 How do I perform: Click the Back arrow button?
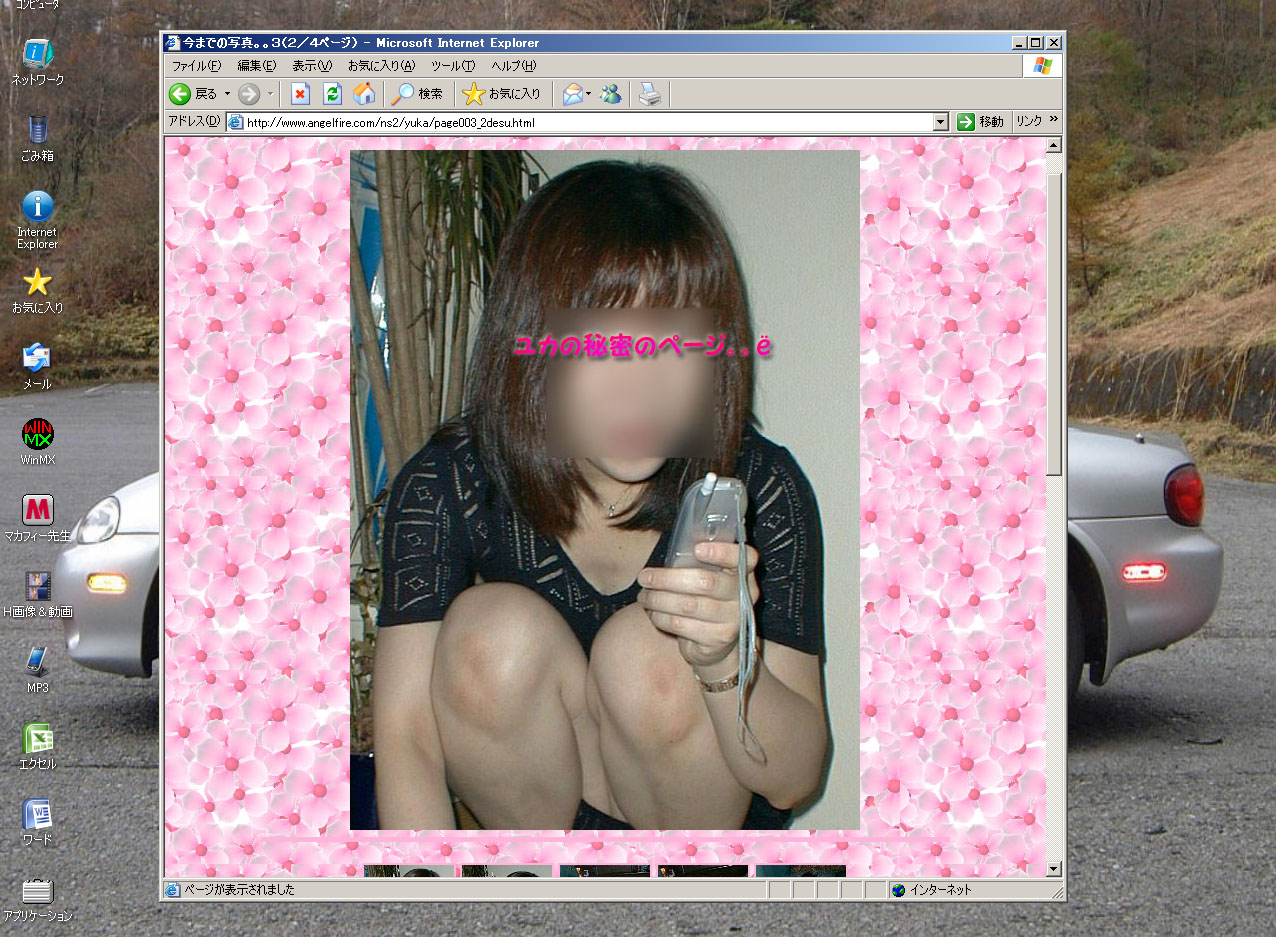(x=181, y=94)
